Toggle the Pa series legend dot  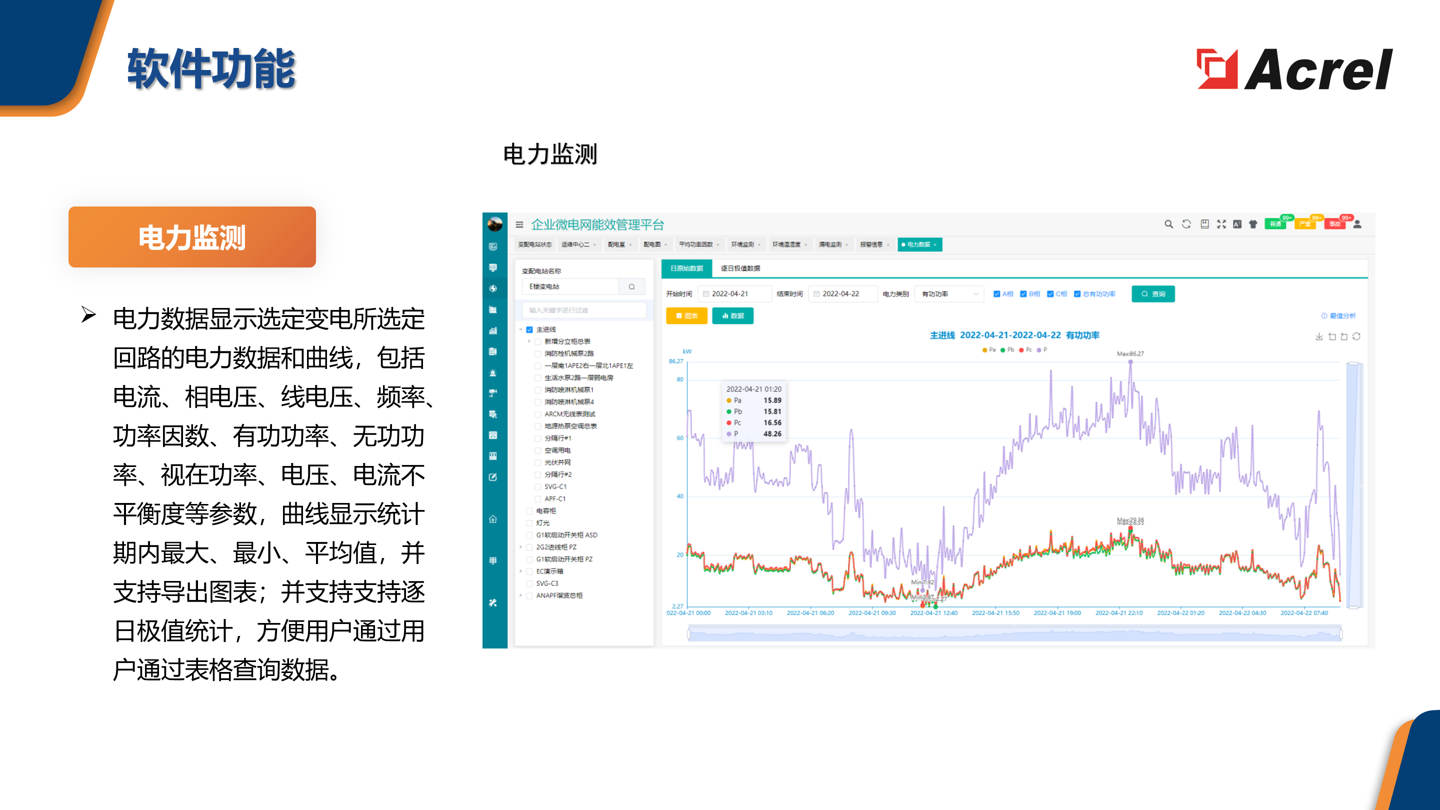pyautogui.click(x=985, y=350)
